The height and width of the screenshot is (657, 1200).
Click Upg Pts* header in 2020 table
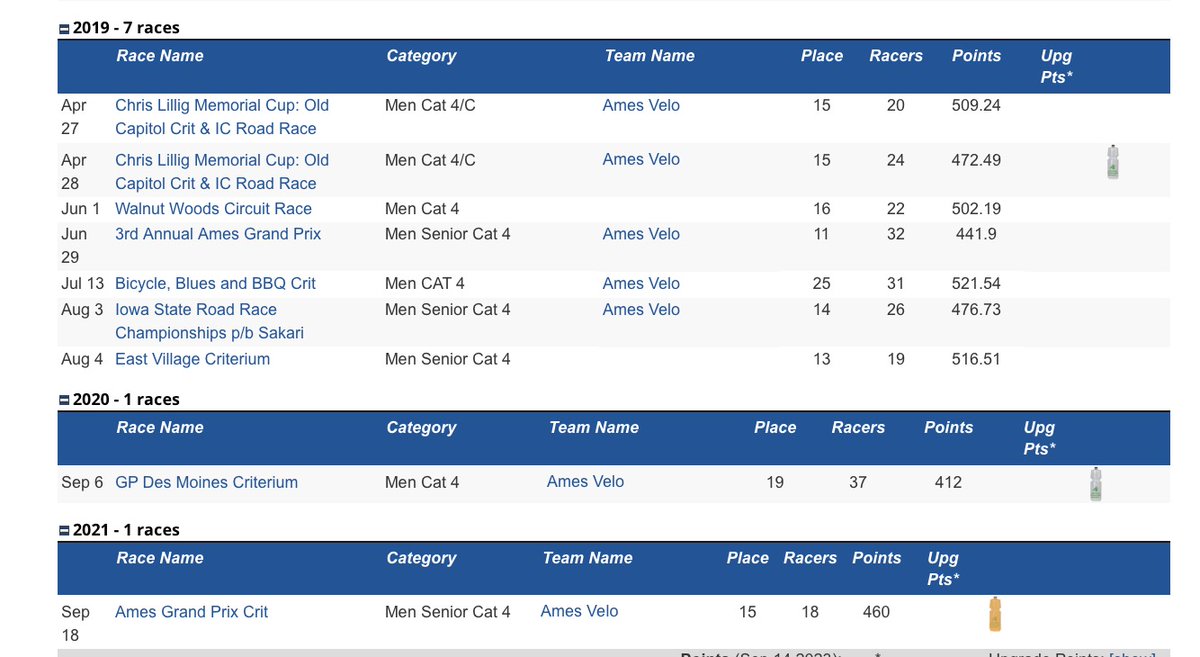tap(1040, 438)
